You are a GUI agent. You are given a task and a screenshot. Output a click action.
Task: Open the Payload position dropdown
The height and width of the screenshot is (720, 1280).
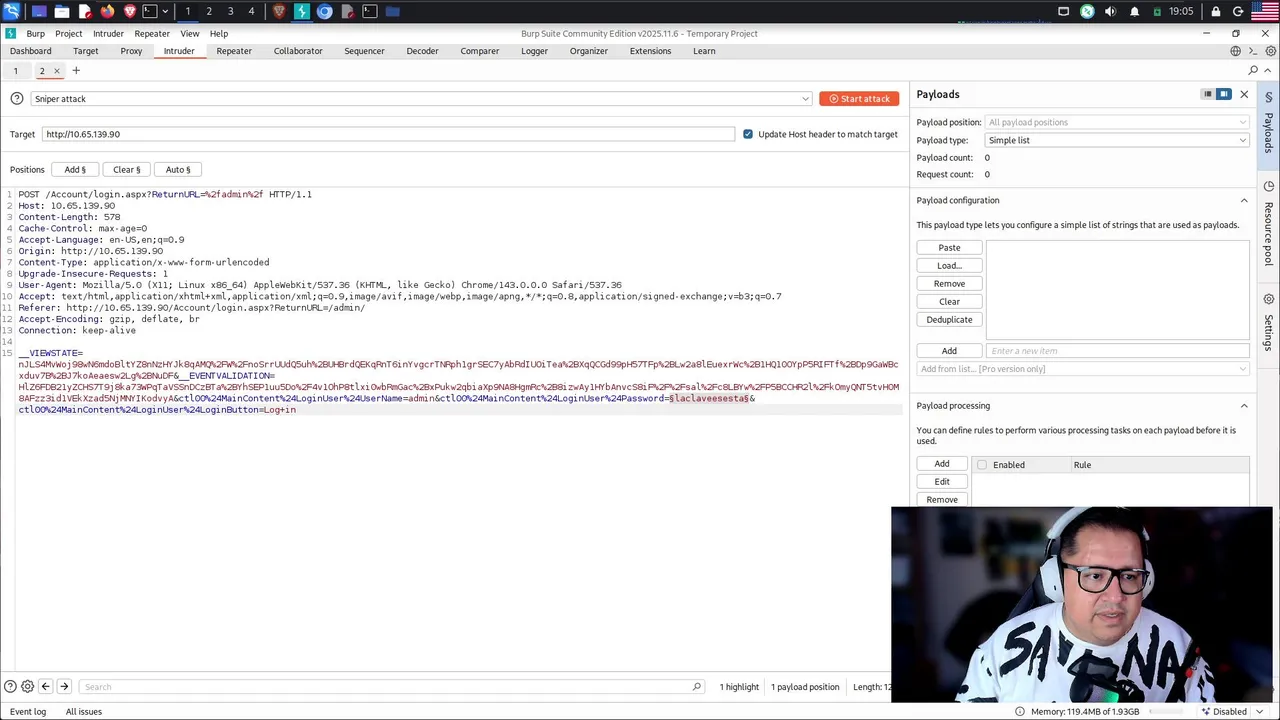pos(1117,122)
